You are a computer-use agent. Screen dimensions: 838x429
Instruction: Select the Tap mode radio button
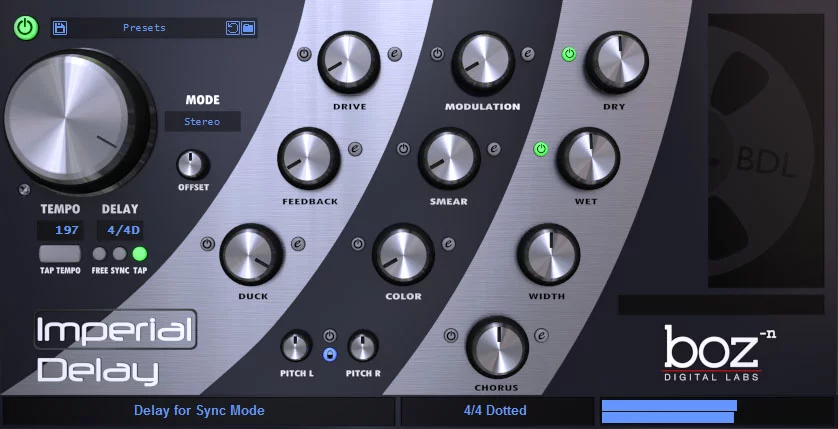pyautogui.click(x=140, y=253)
